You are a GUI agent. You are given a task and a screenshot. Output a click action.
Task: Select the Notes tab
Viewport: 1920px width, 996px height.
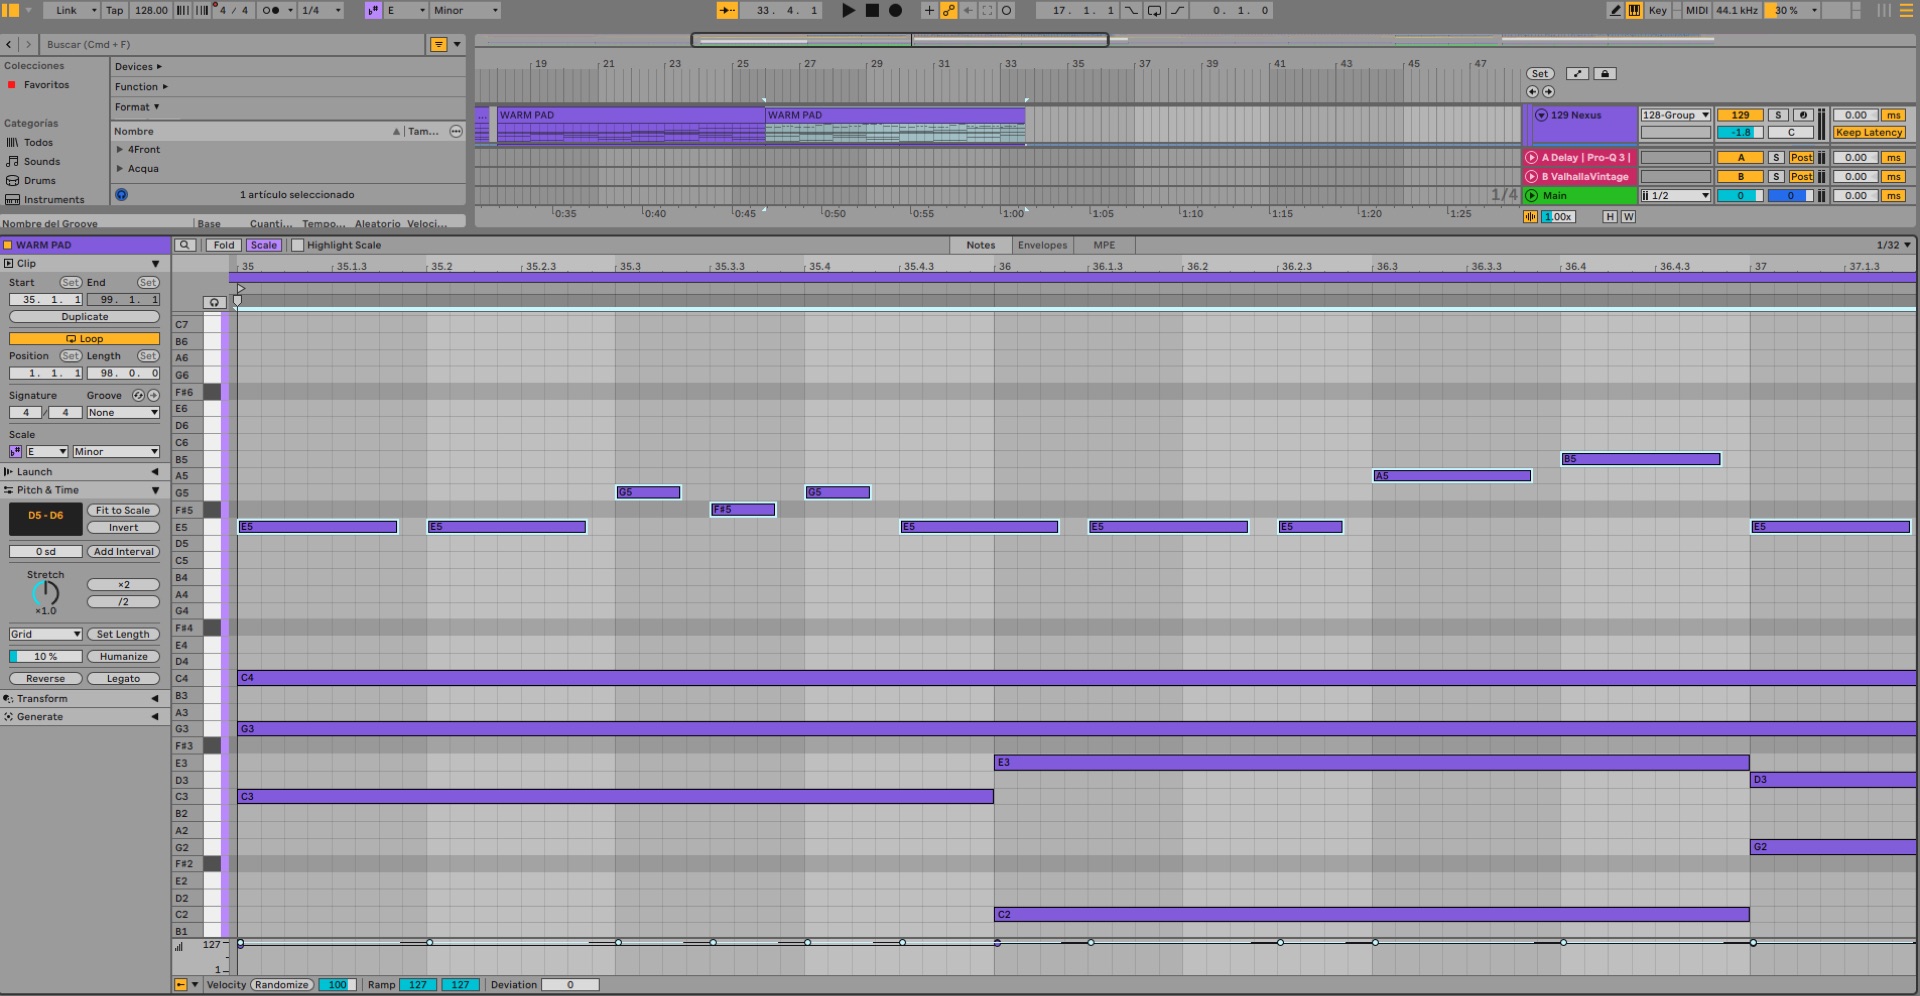pyautogui.click(x=980, y=245)
